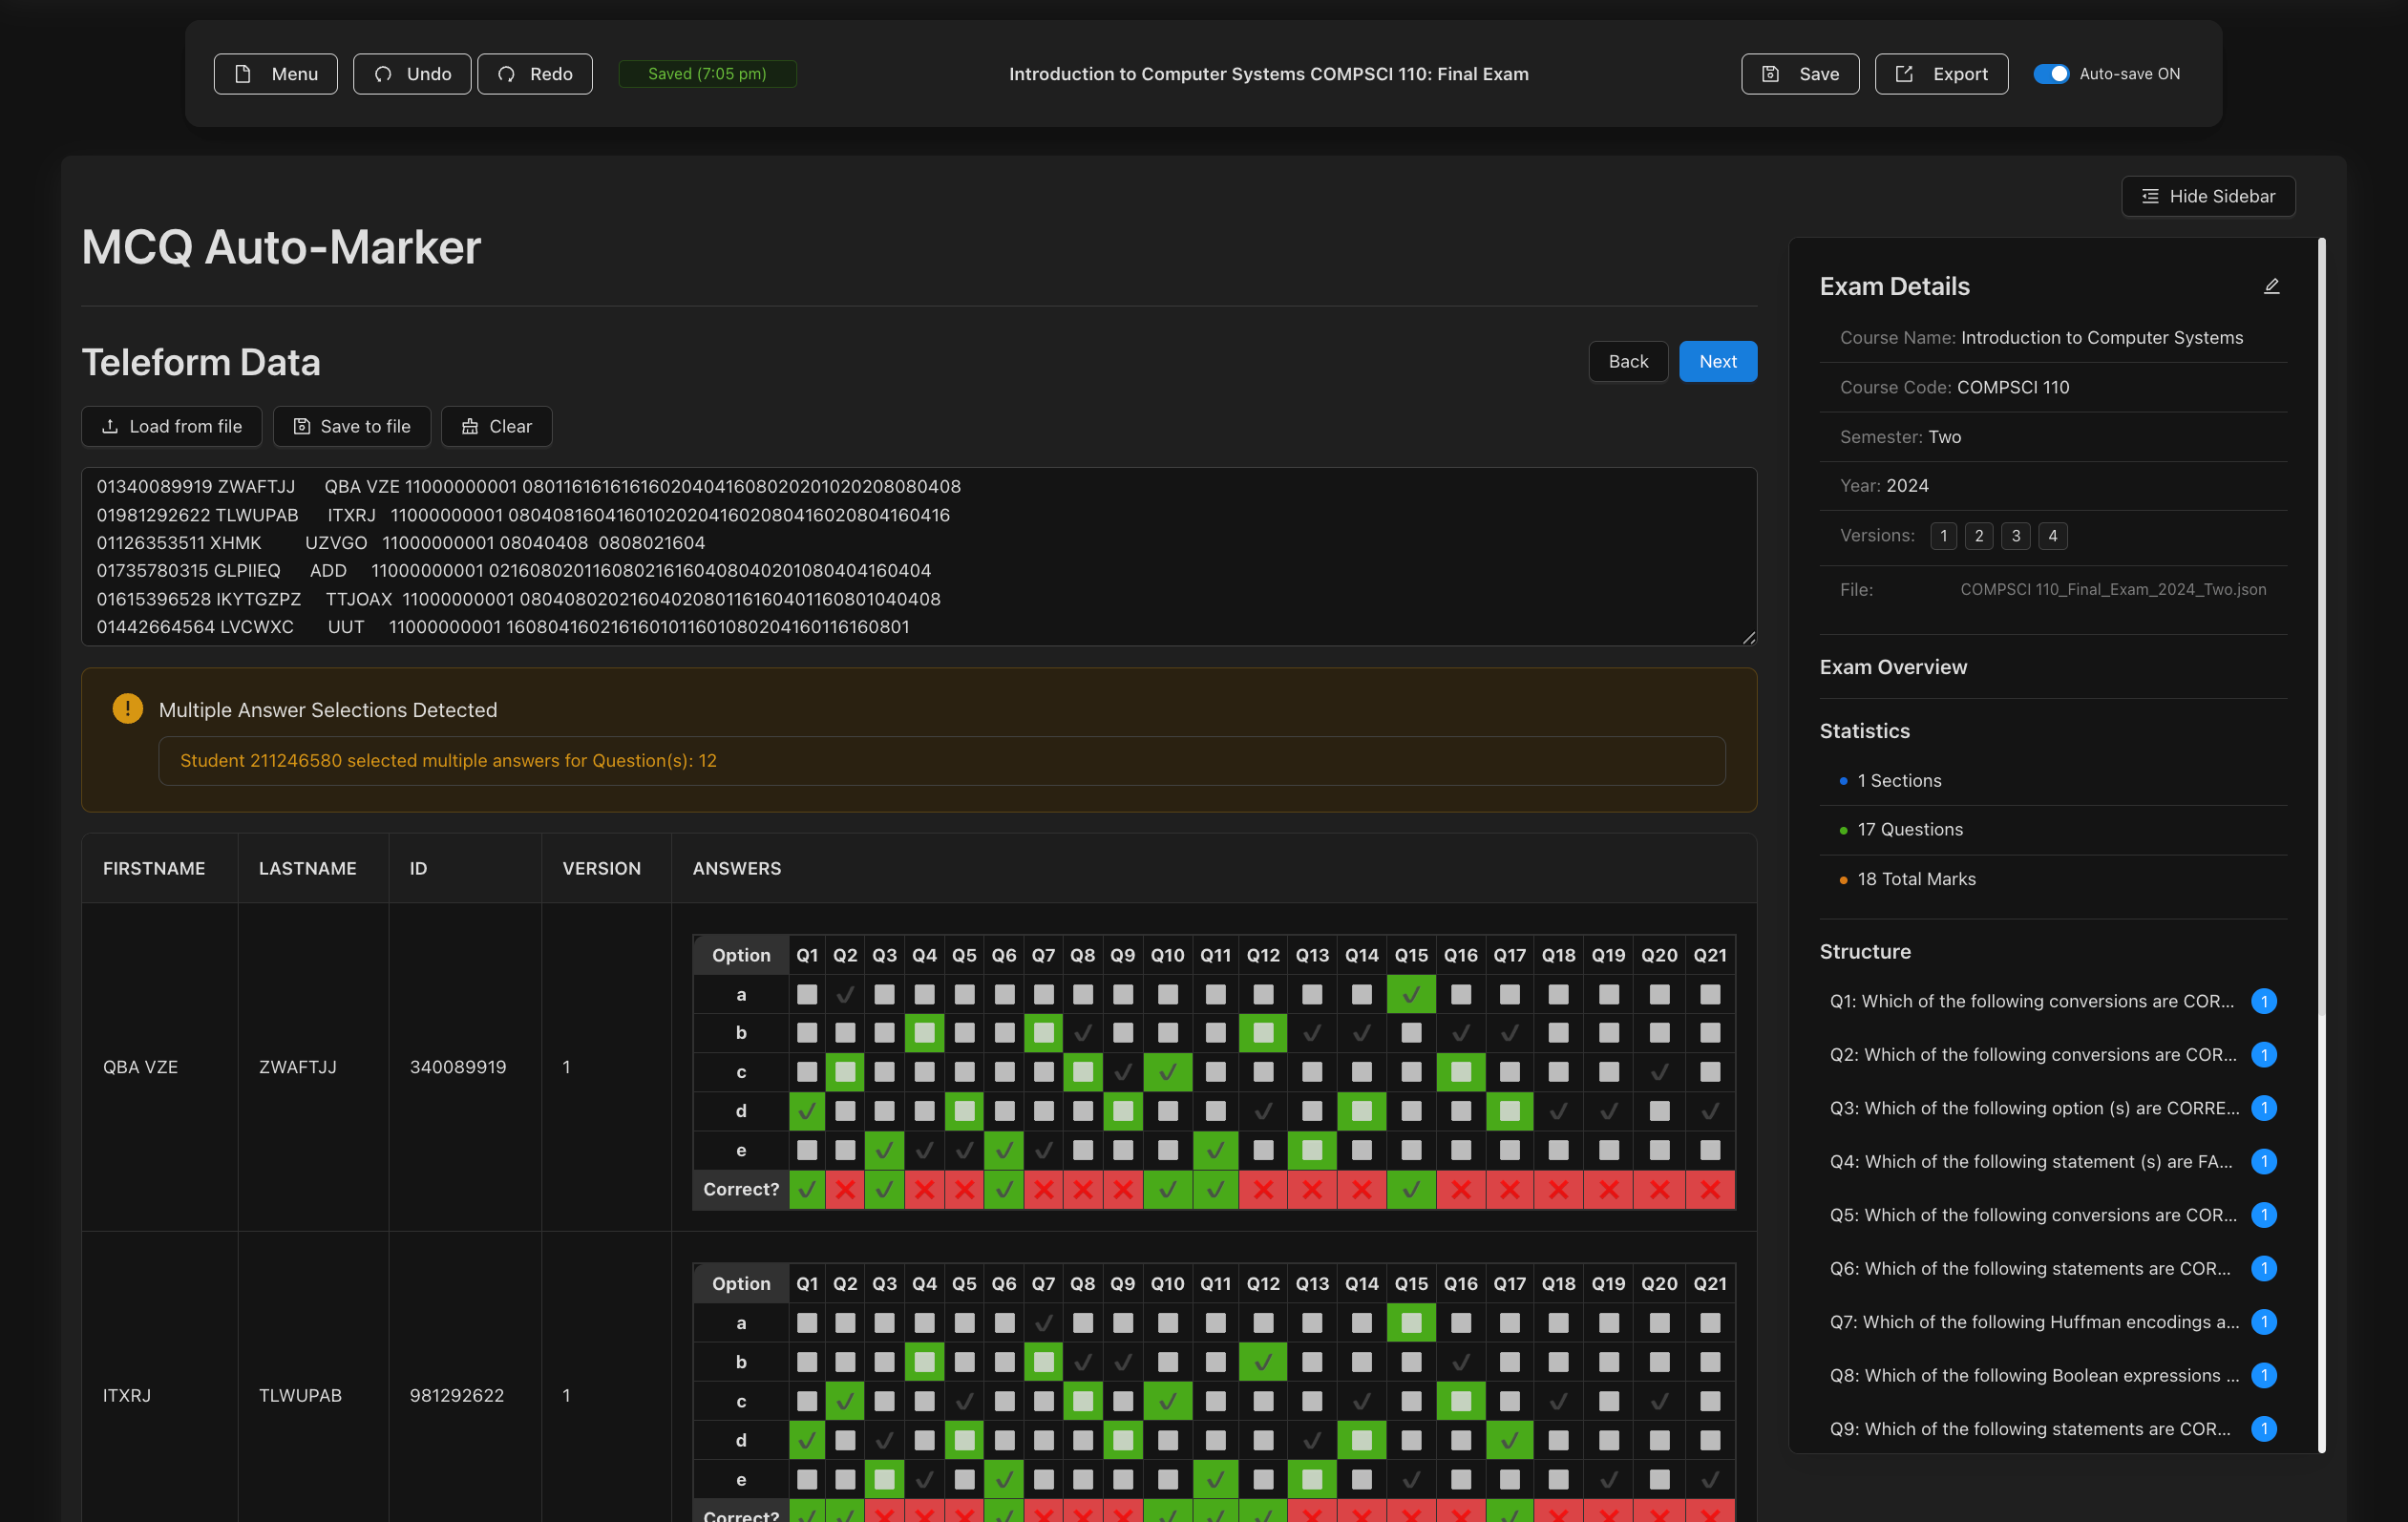Screen dimensions: 2408x1522
Task: Click the Undo arrow icon
Action: point(383,74)
